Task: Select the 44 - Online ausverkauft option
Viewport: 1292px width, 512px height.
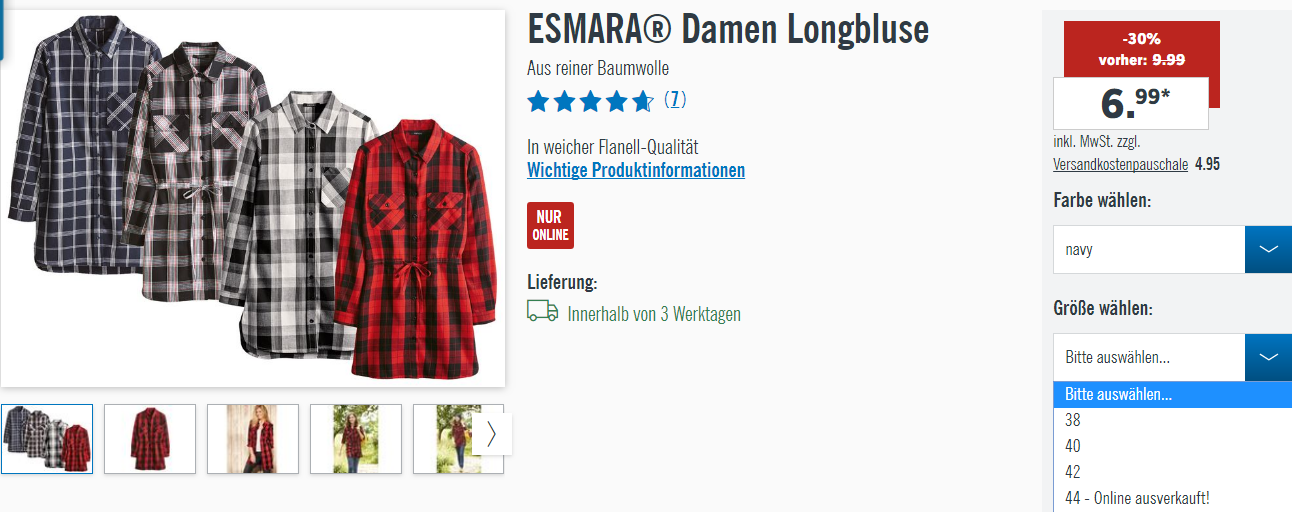Action: coord(1172,498)
